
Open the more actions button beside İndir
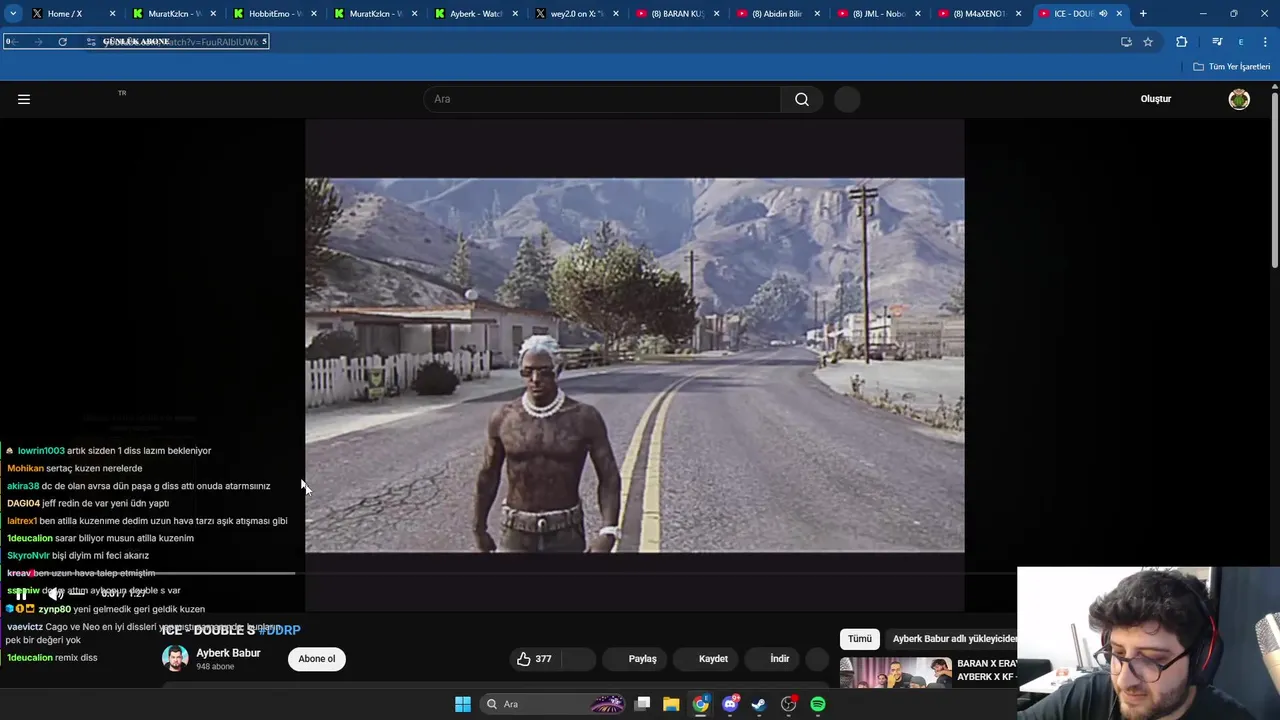pos(817,659)
